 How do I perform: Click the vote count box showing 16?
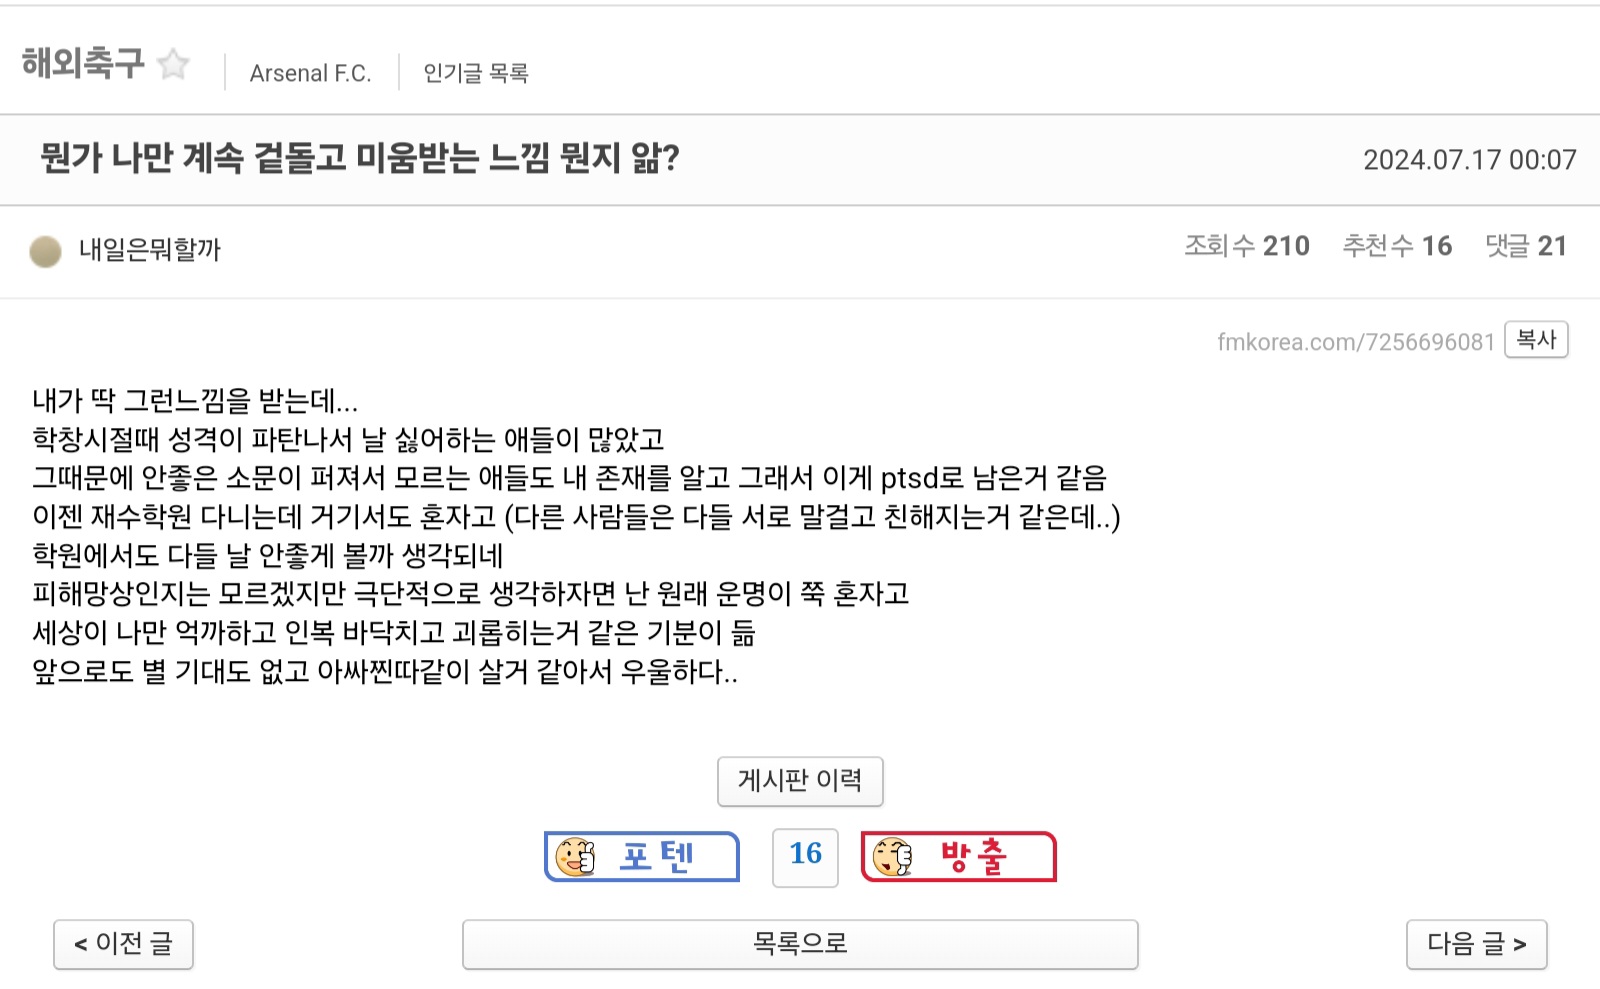pyautogui.click(x=805, y=857)
